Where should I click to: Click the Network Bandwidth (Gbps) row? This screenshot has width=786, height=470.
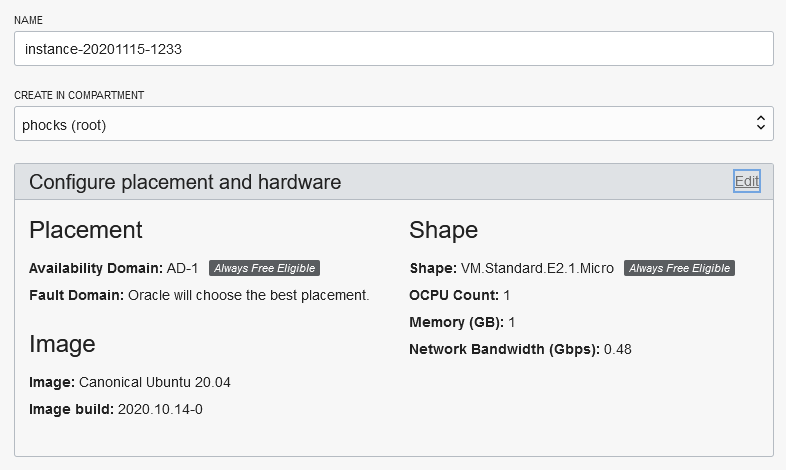point(520,349)
